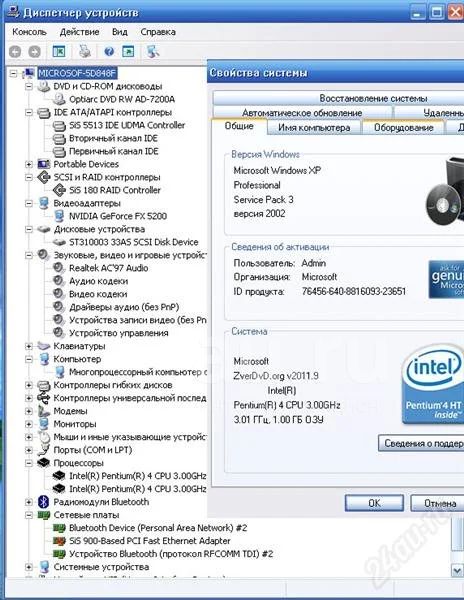Viewport: 464px width, 600px height.
Task: Click the Сведения о поддержке button
Action: 421,443
